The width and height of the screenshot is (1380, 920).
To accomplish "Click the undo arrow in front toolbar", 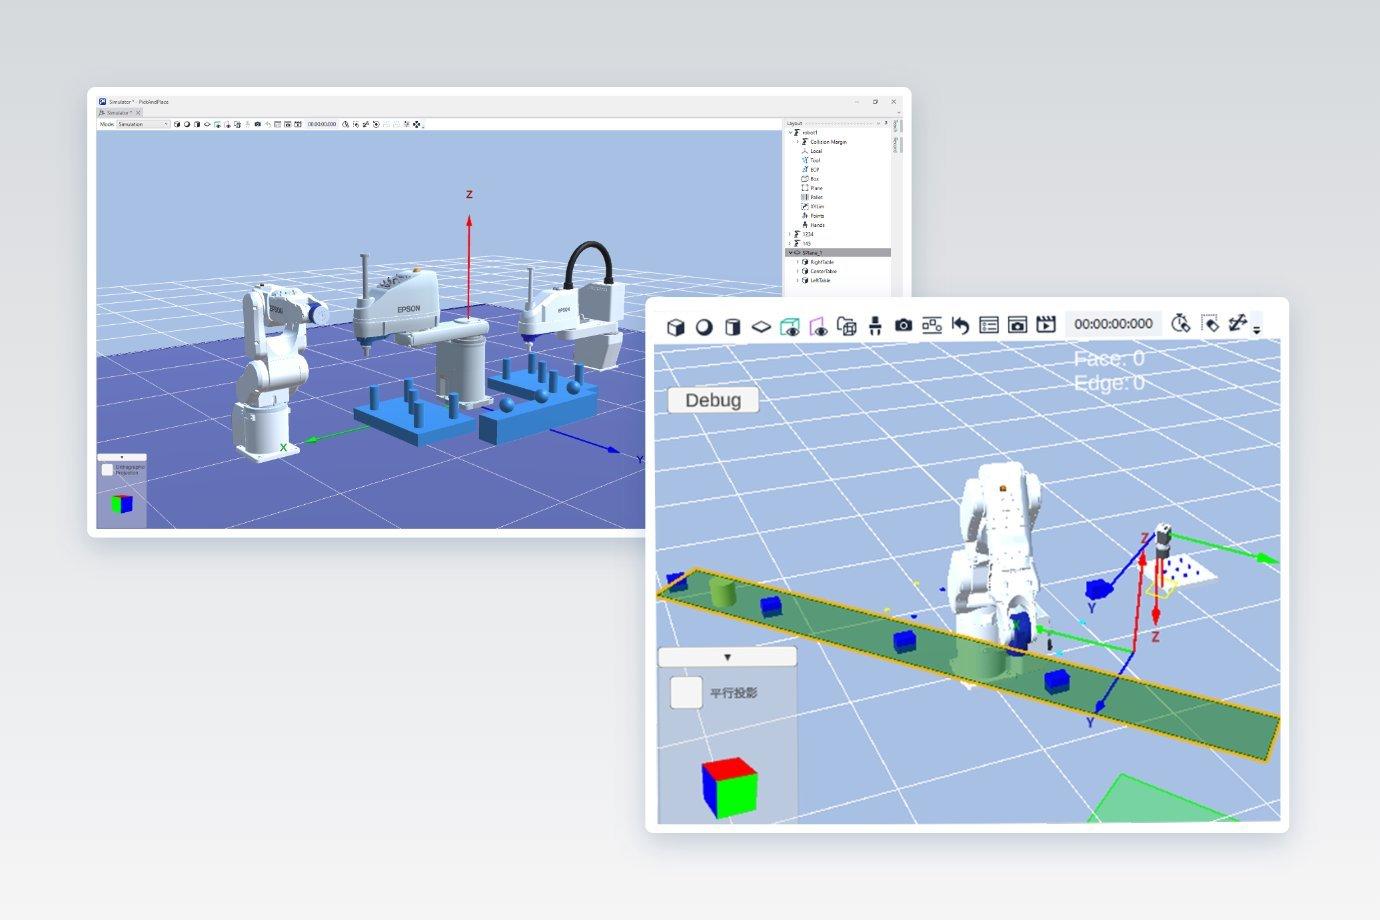I will pos(960,325).
